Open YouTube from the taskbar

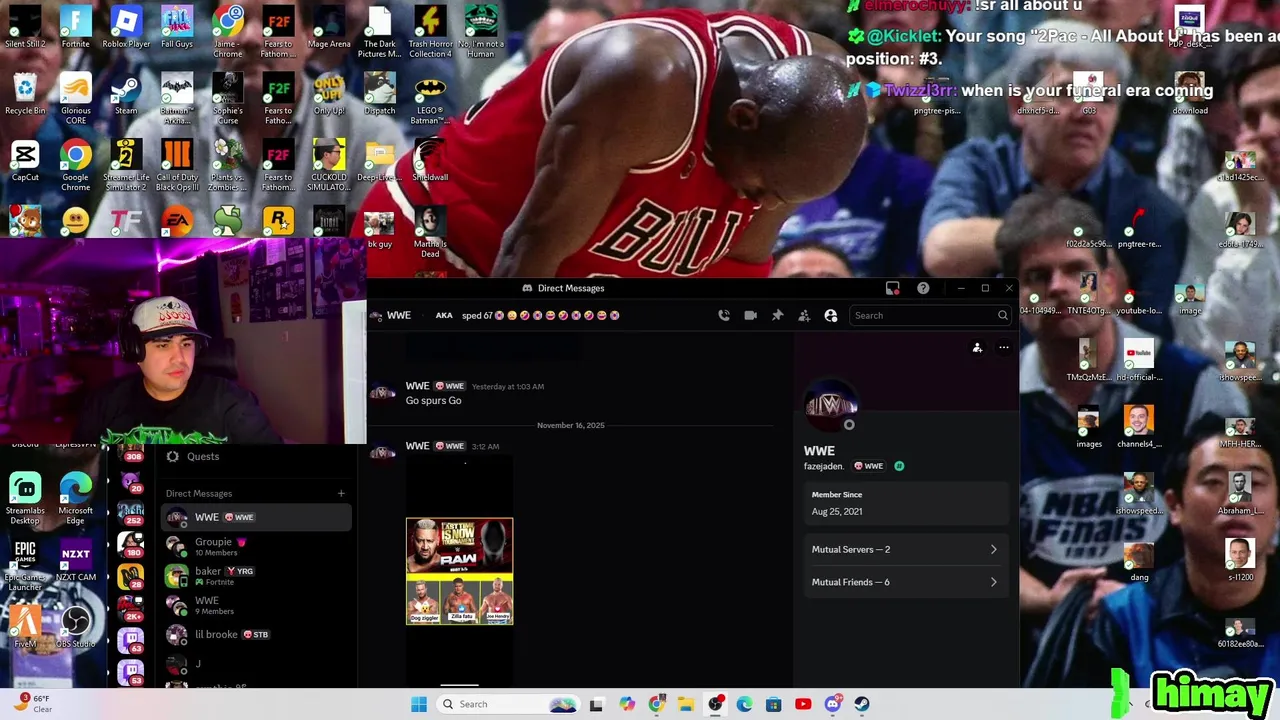[x=803, y=704]
